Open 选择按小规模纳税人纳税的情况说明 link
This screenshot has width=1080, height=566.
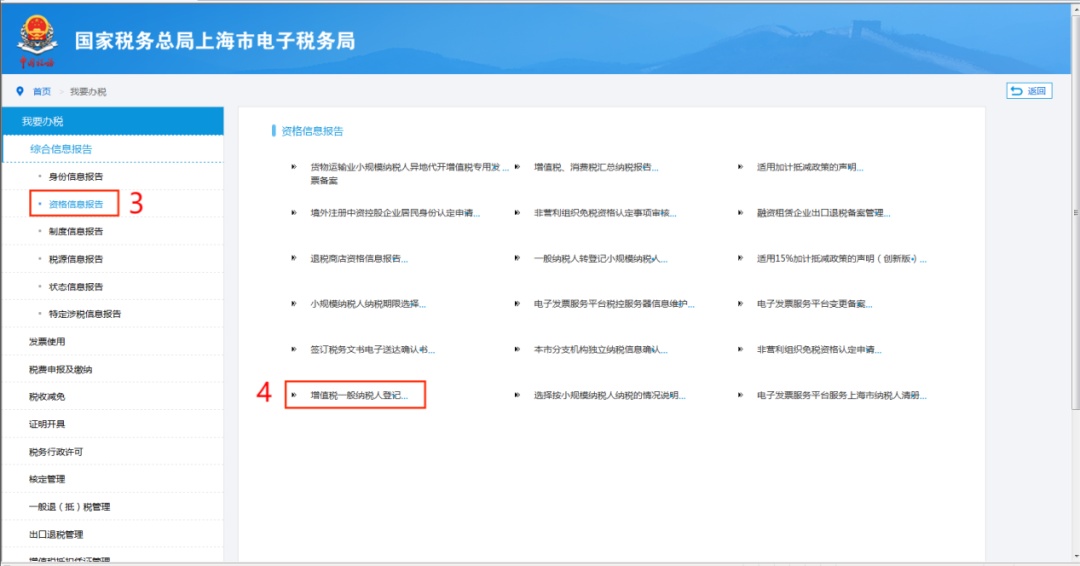pos(610,395)
